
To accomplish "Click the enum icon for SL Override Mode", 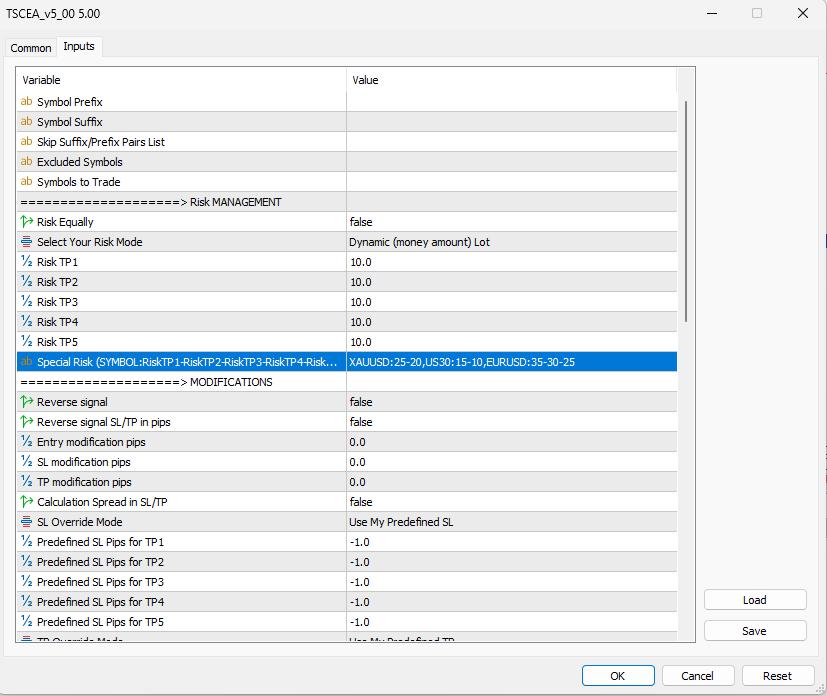I will point(27,522).
